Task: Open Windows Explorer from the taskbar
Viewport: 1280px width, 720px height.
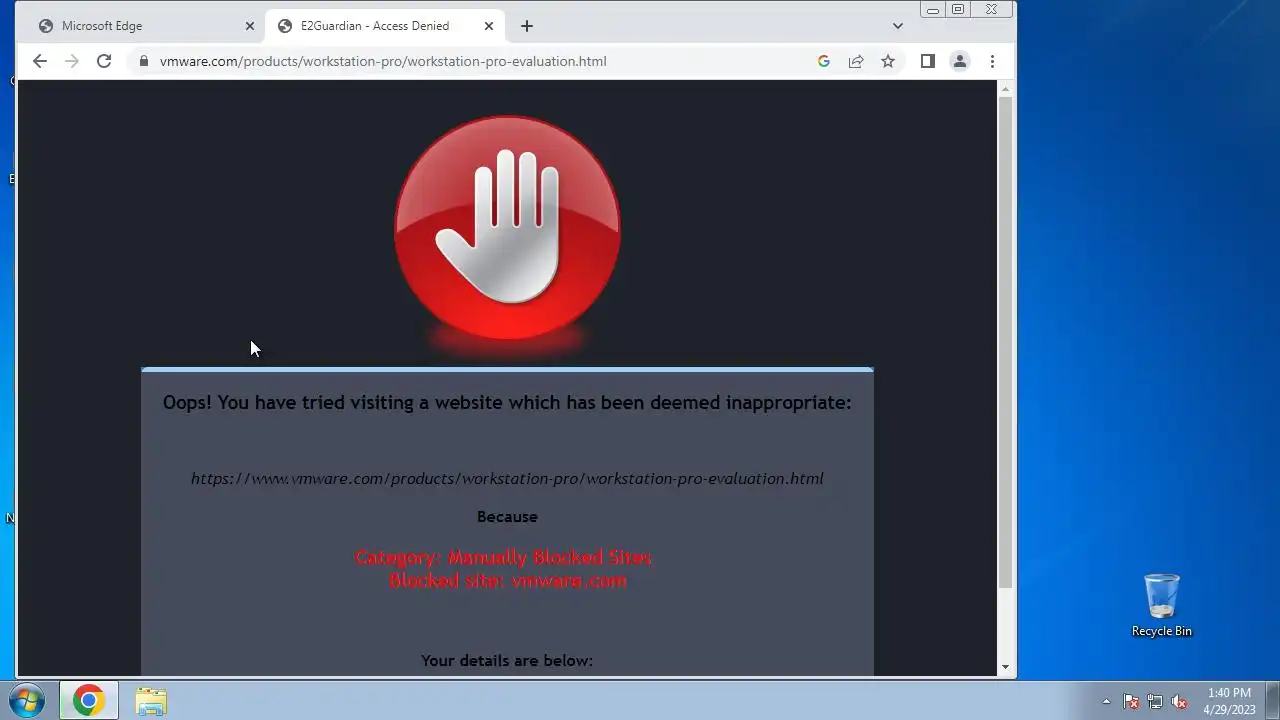Action: (x=151, y=701)
